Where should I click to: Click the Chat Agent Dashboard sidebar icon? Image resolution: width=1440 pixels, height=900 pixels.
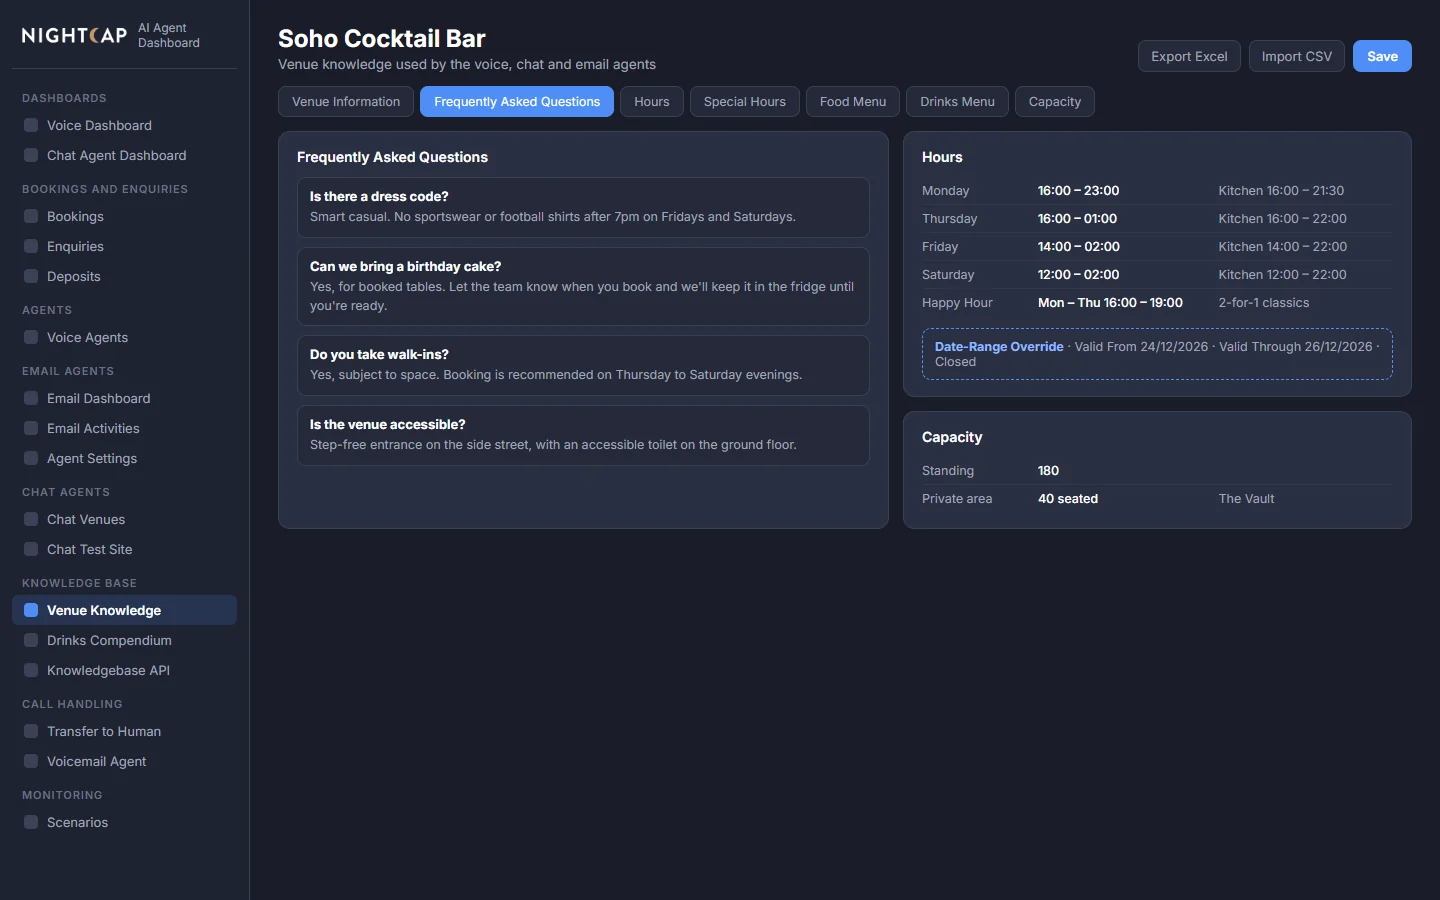coord(31,155)
